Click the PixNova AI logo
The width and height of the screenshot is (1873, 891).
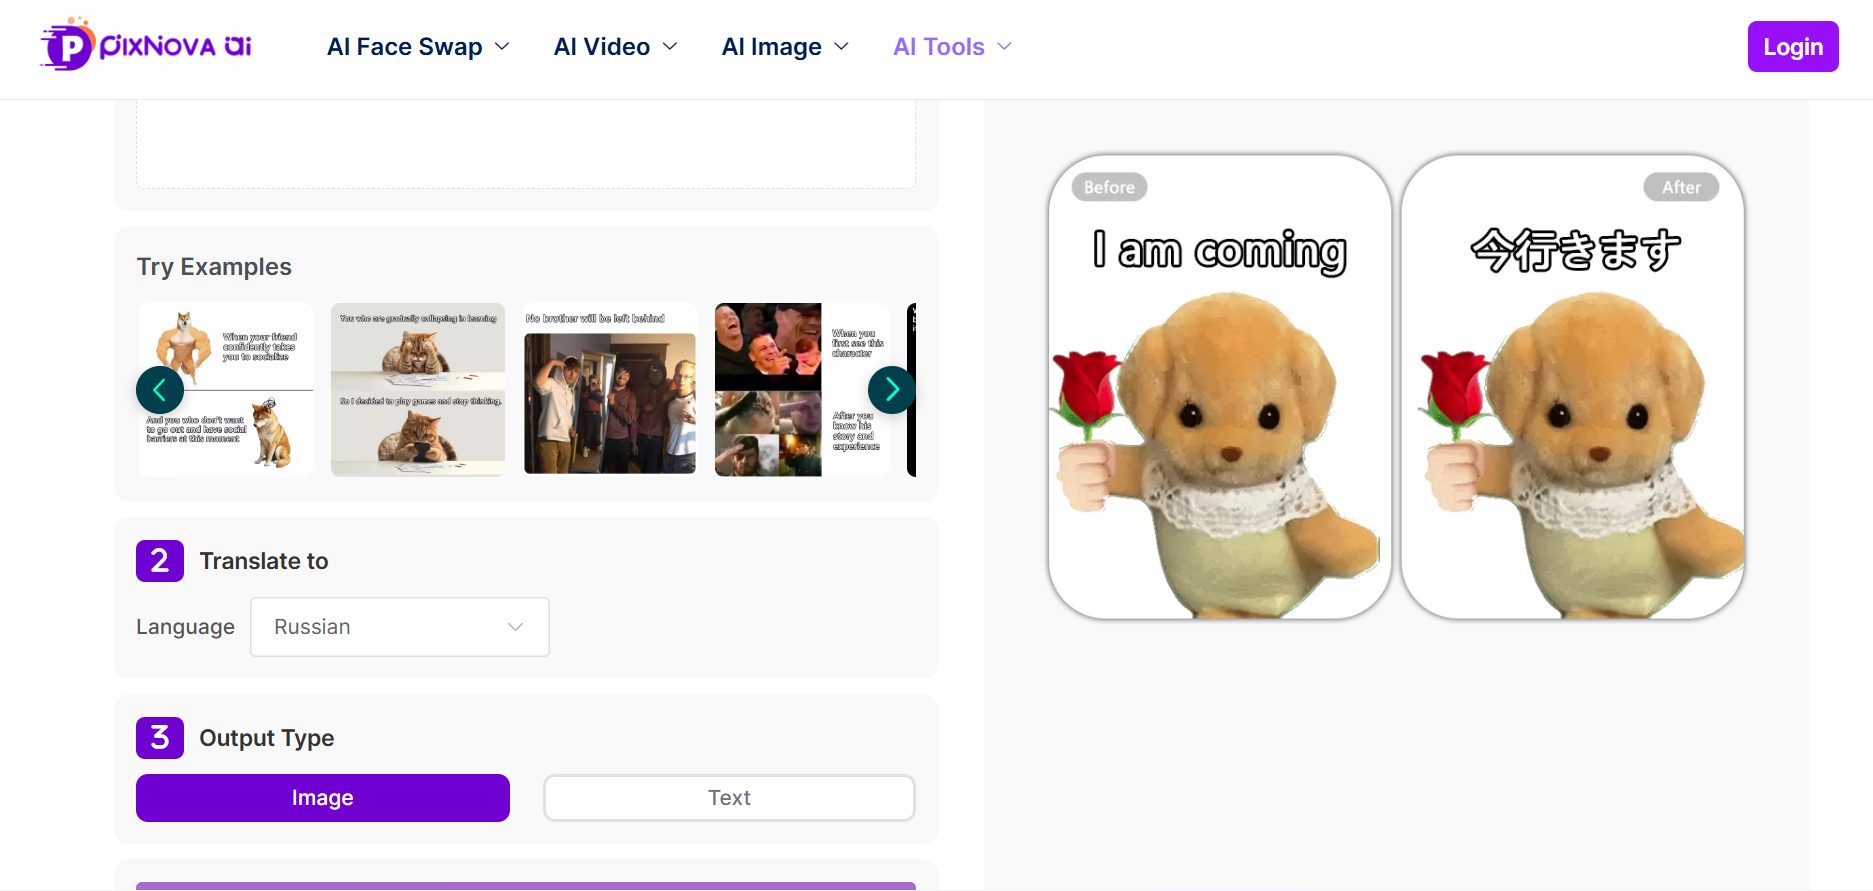[x=146, y=46]
